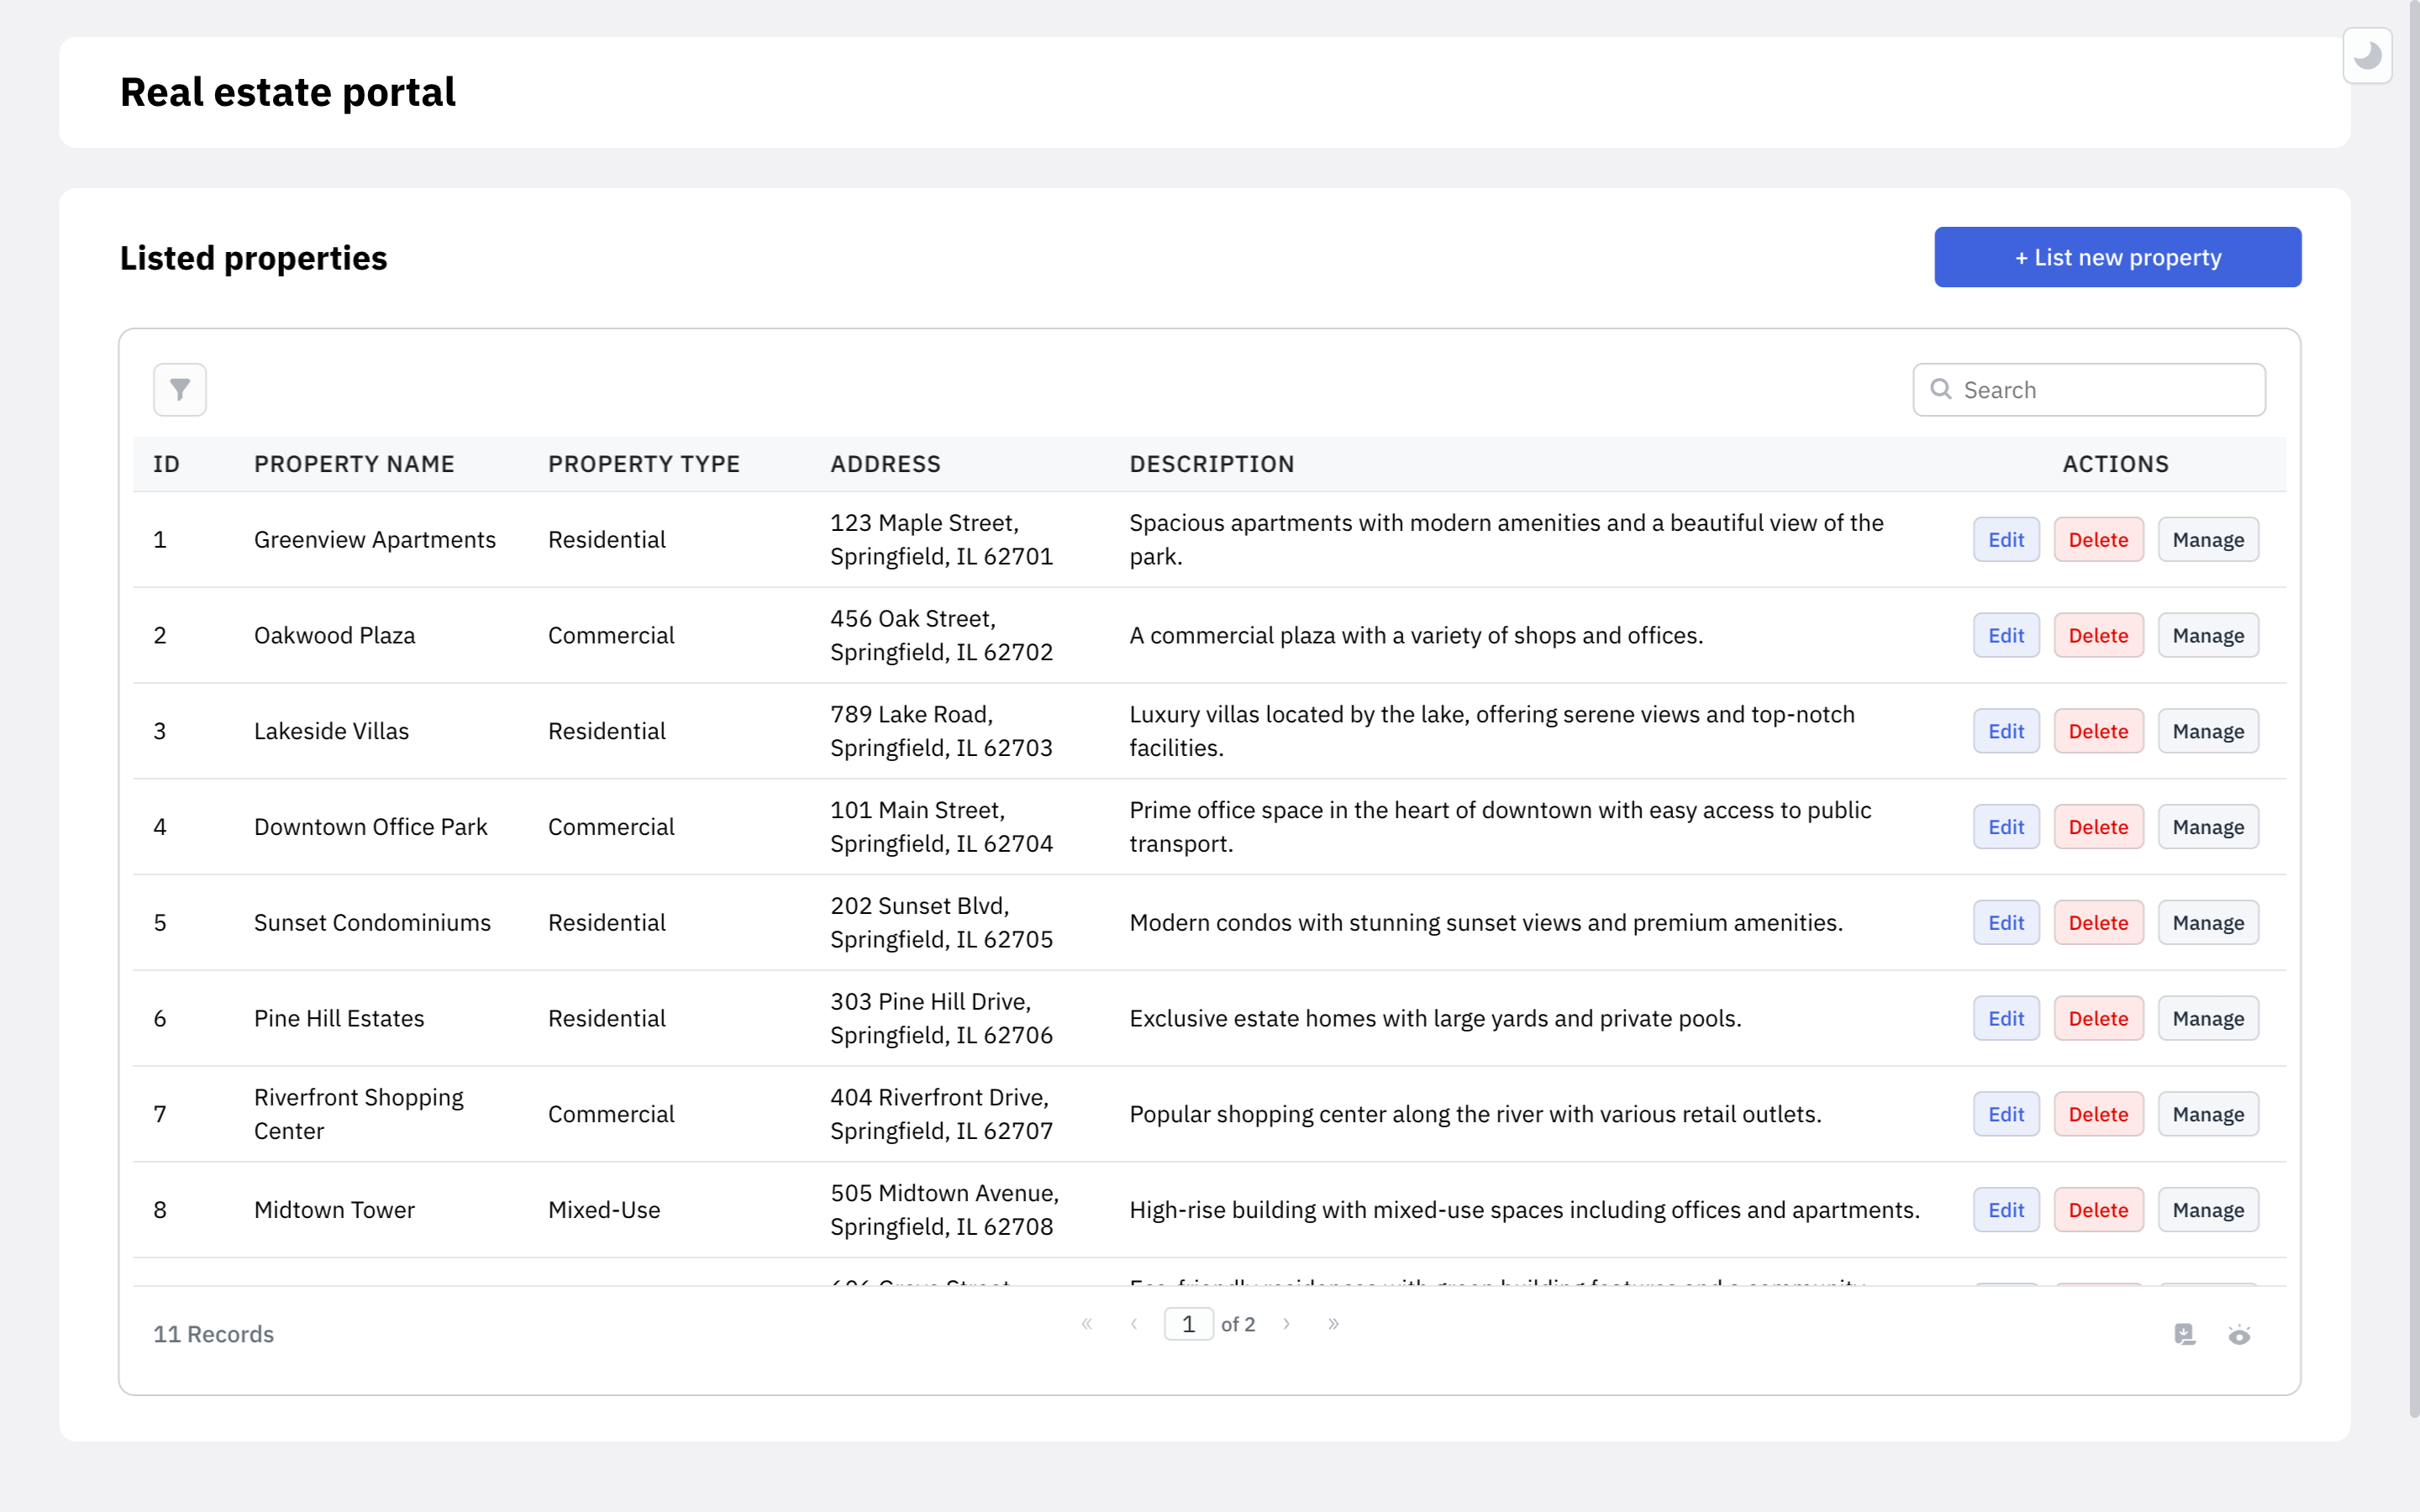
Task: Open the table filter icon
Action: coord(179,389)
